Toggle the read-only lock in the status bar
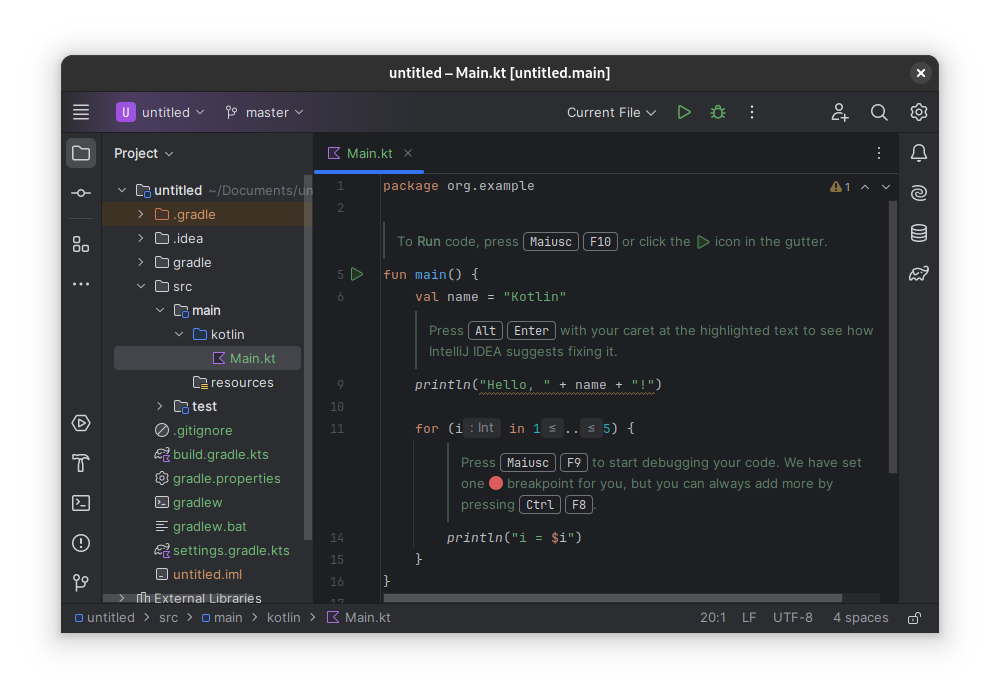Image resolution: width=1000 pixels, height=700 pixels. click(x=914, y=618)
